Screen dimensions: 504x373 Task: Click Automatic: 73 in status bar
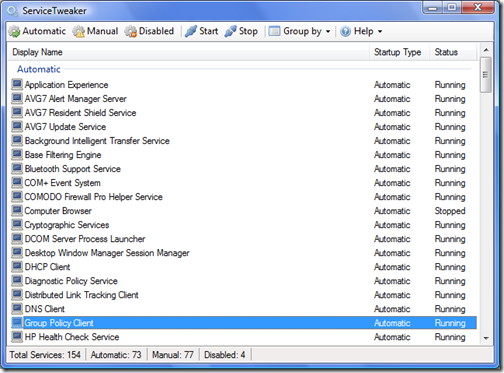(x=116, y=355)
